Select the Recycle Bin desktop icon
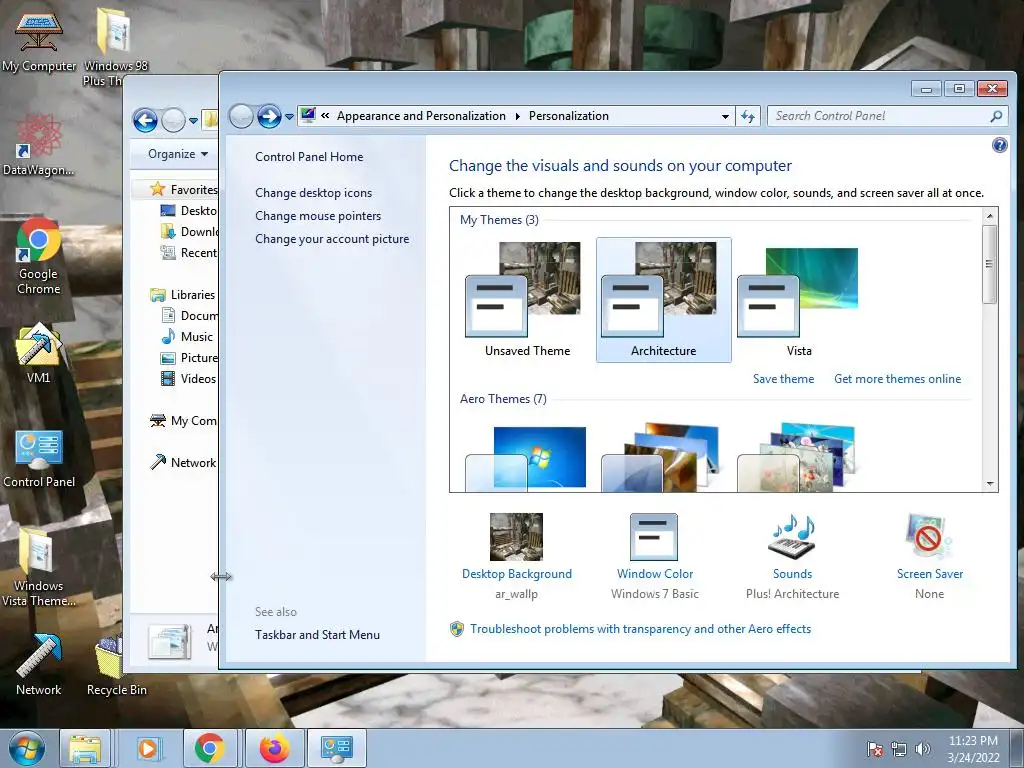Viewport: 1024px width, 768px height. coord(116,665)
